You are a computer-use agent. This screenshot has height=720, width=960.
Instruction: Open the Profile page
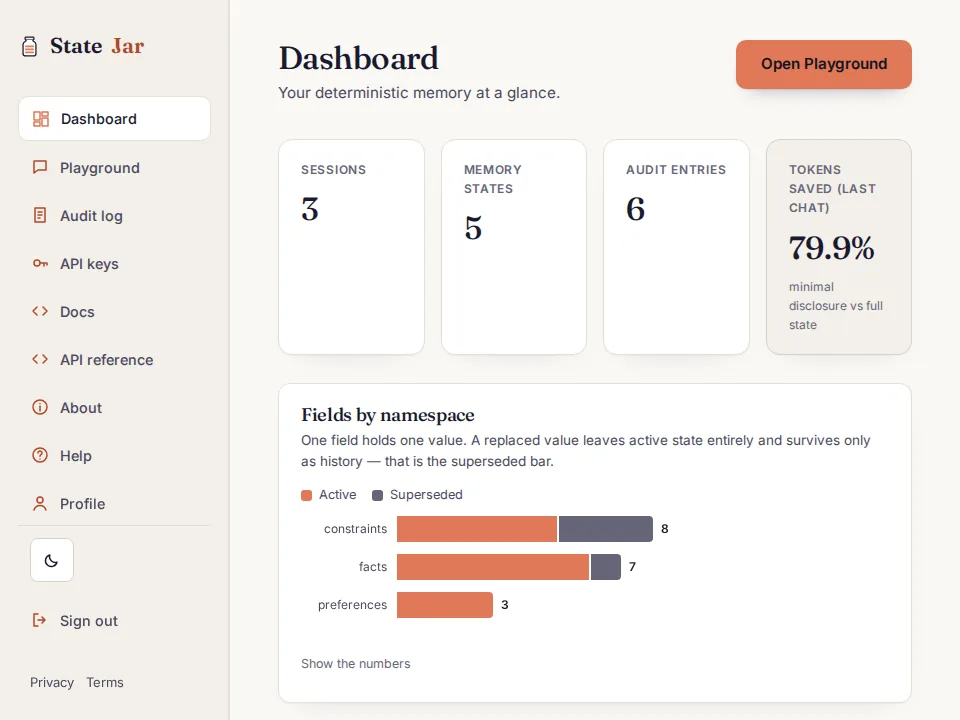coord(114,503)
